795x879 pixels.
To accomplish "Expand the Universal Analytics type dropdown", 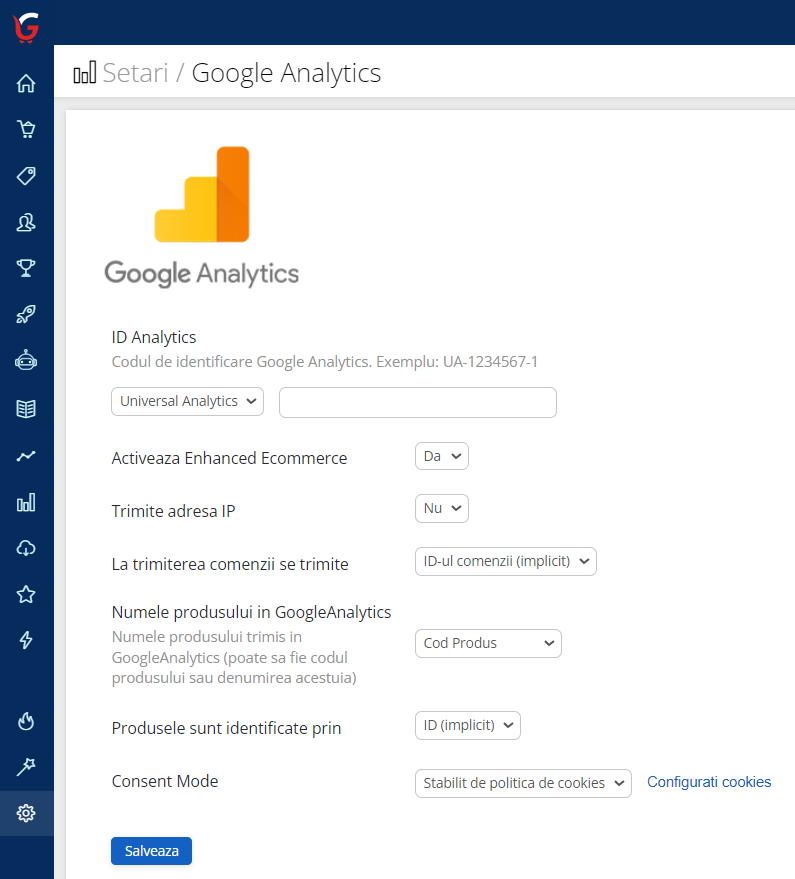I will (187, 402).
